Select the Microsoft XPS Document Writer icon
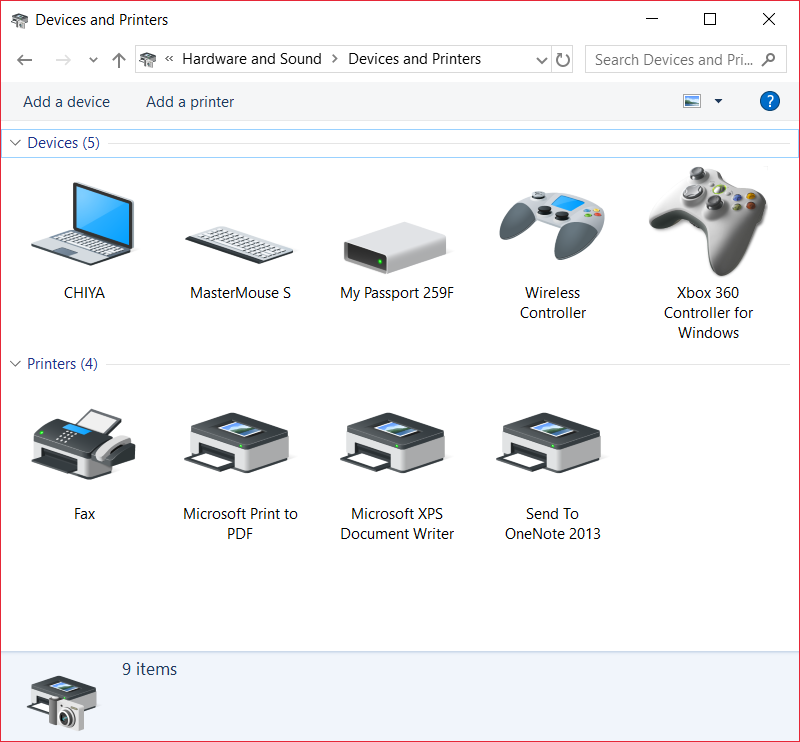This screenshot has height=742, width=800. (x=395, y=442)
